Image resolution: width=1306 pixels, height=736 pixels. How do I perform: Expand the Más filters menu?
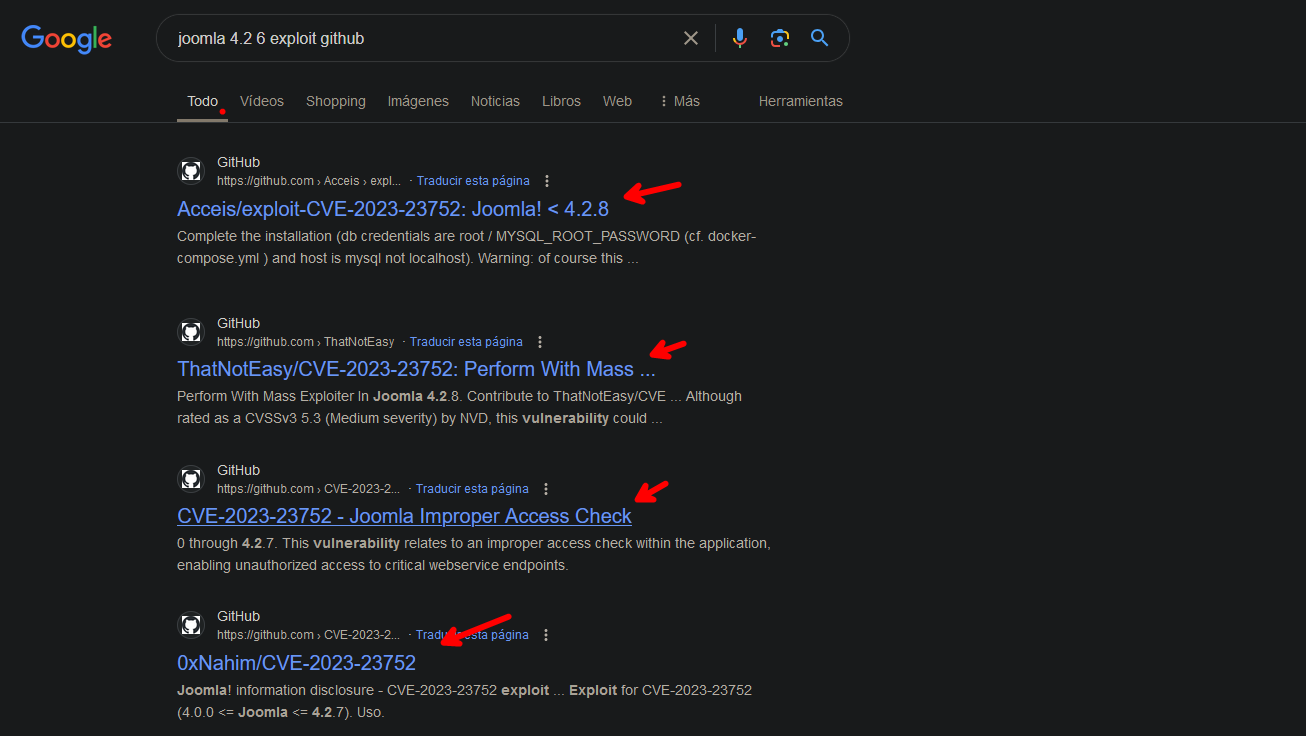679,101
